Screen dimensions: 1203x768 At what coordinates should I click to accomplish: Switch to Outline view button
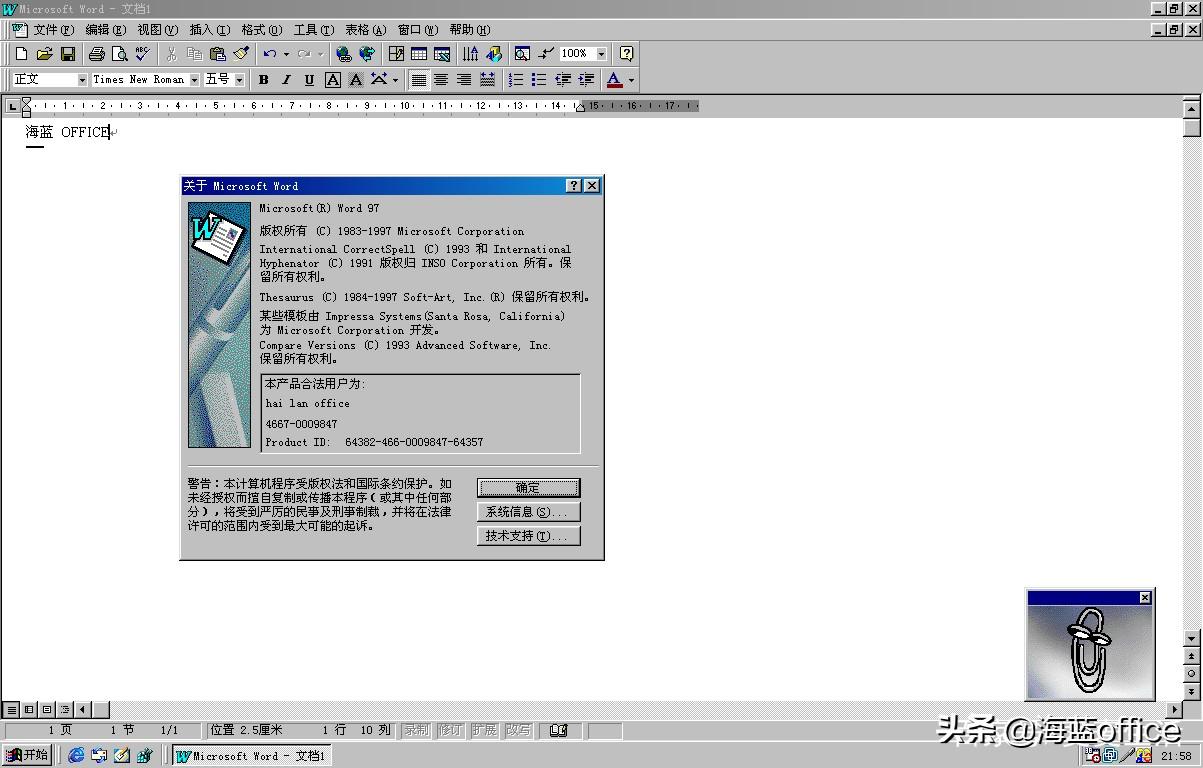pyautogui.click(x=65, y=710)
